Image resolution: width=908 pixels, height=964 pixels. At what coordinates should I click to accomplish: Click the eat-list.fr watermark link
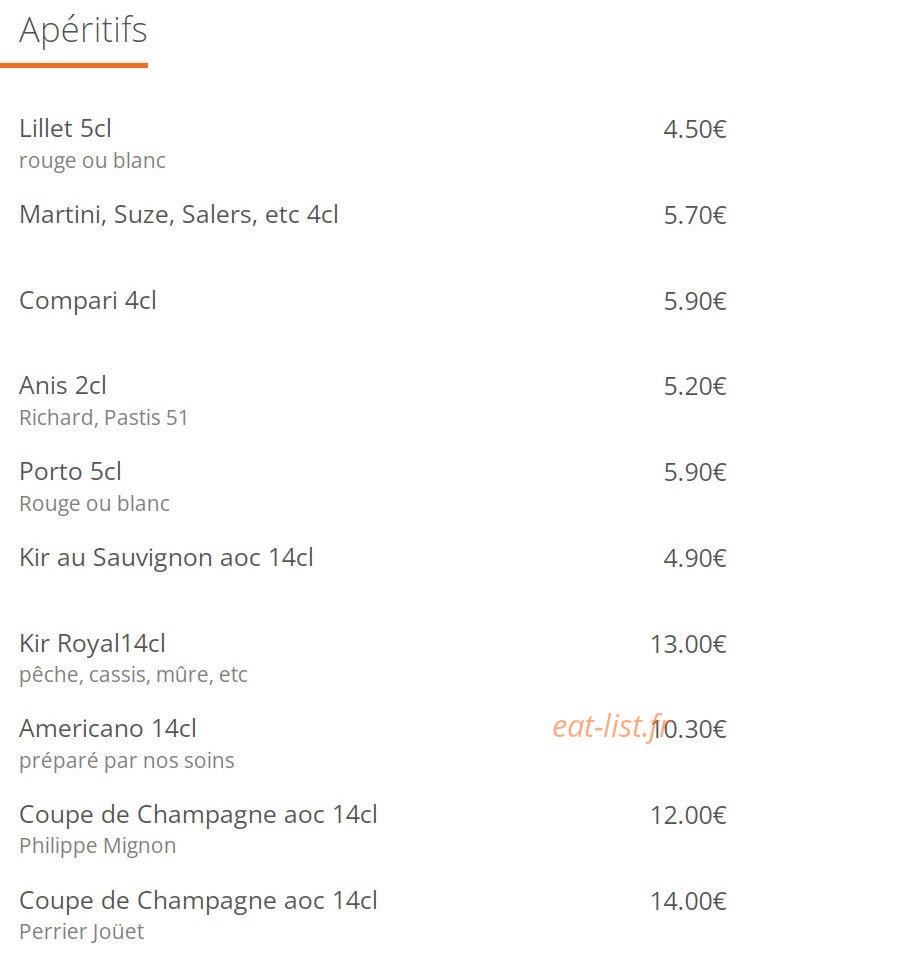tap(609, 727)
